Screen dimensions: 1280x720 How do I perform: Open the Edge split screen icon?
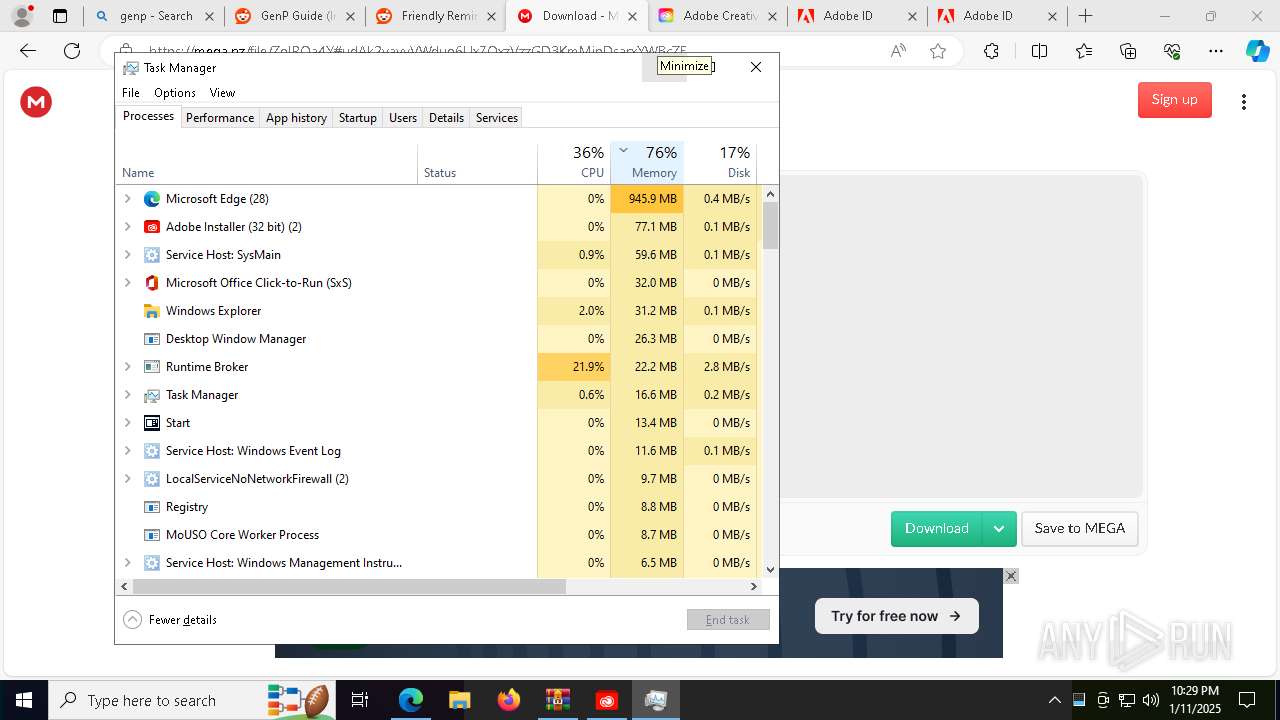(x=1039, y=52)
